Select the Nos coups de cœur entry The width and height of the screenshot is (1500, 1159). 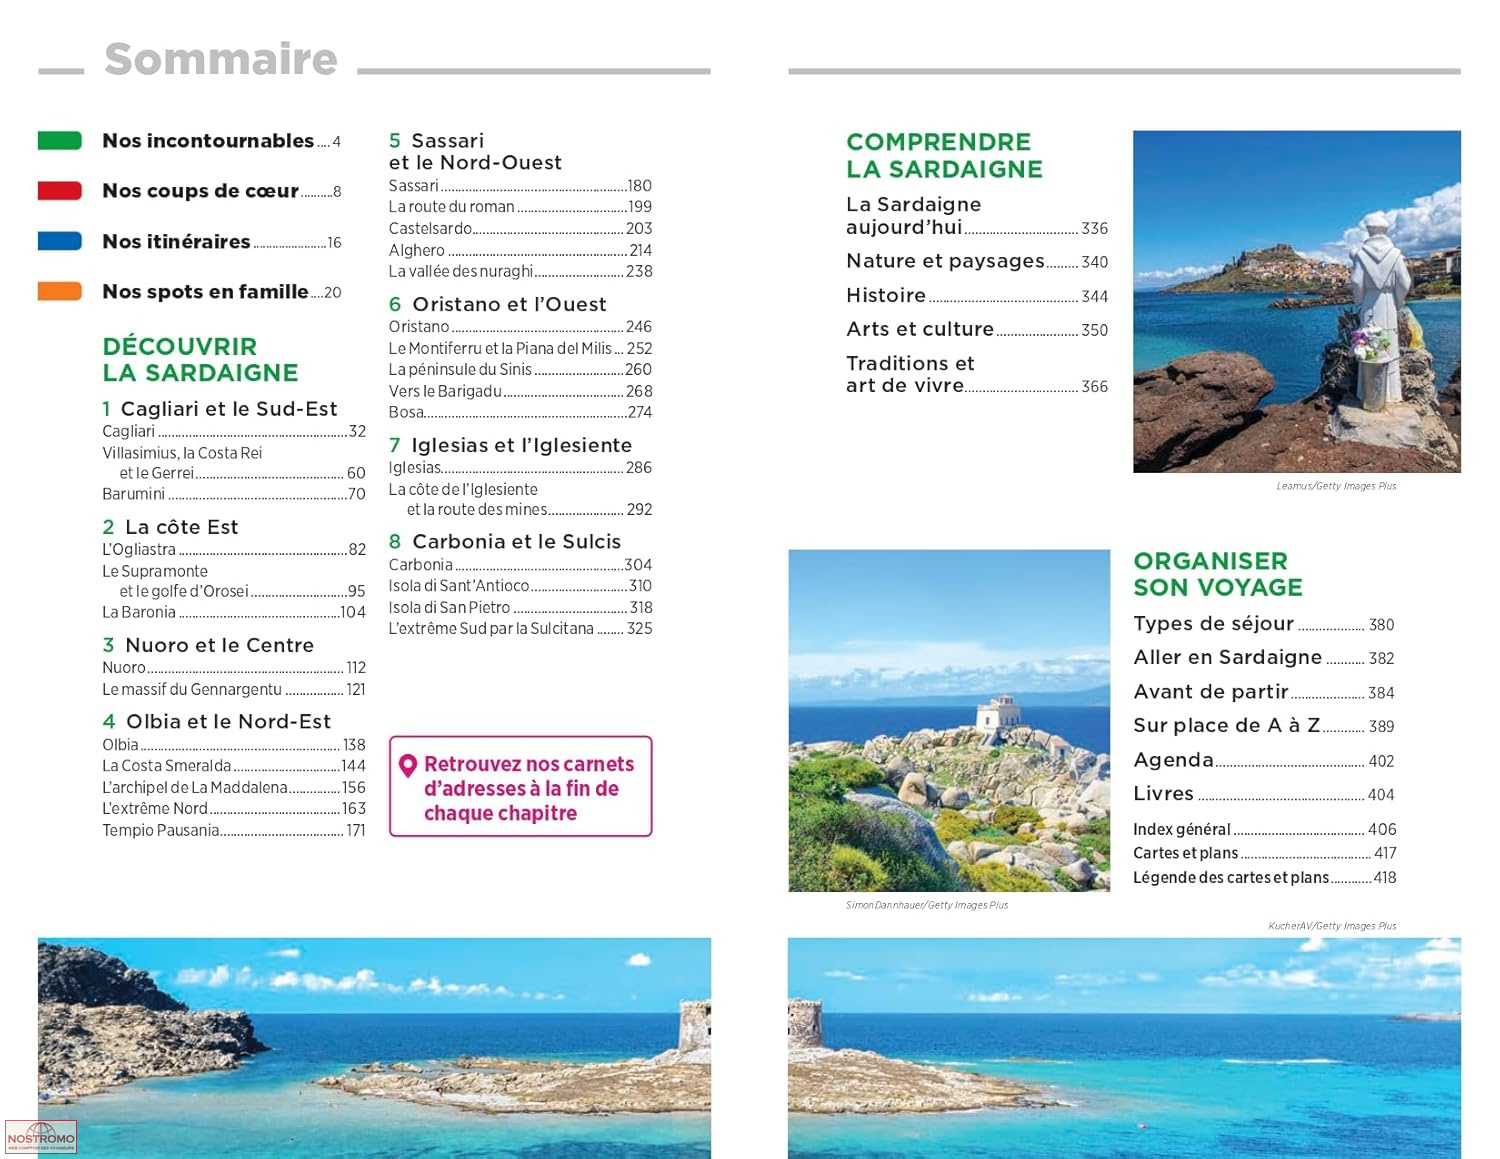click(x=221, y=191)
